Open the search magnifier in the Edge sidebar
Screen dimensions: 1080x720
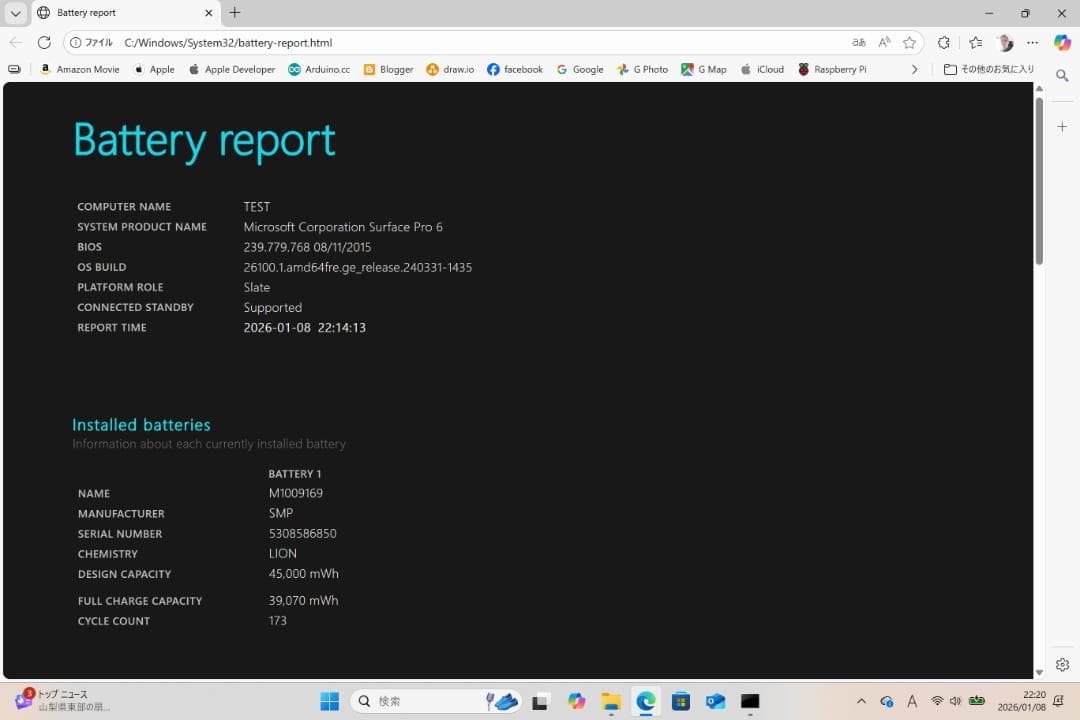(1062, 75)
